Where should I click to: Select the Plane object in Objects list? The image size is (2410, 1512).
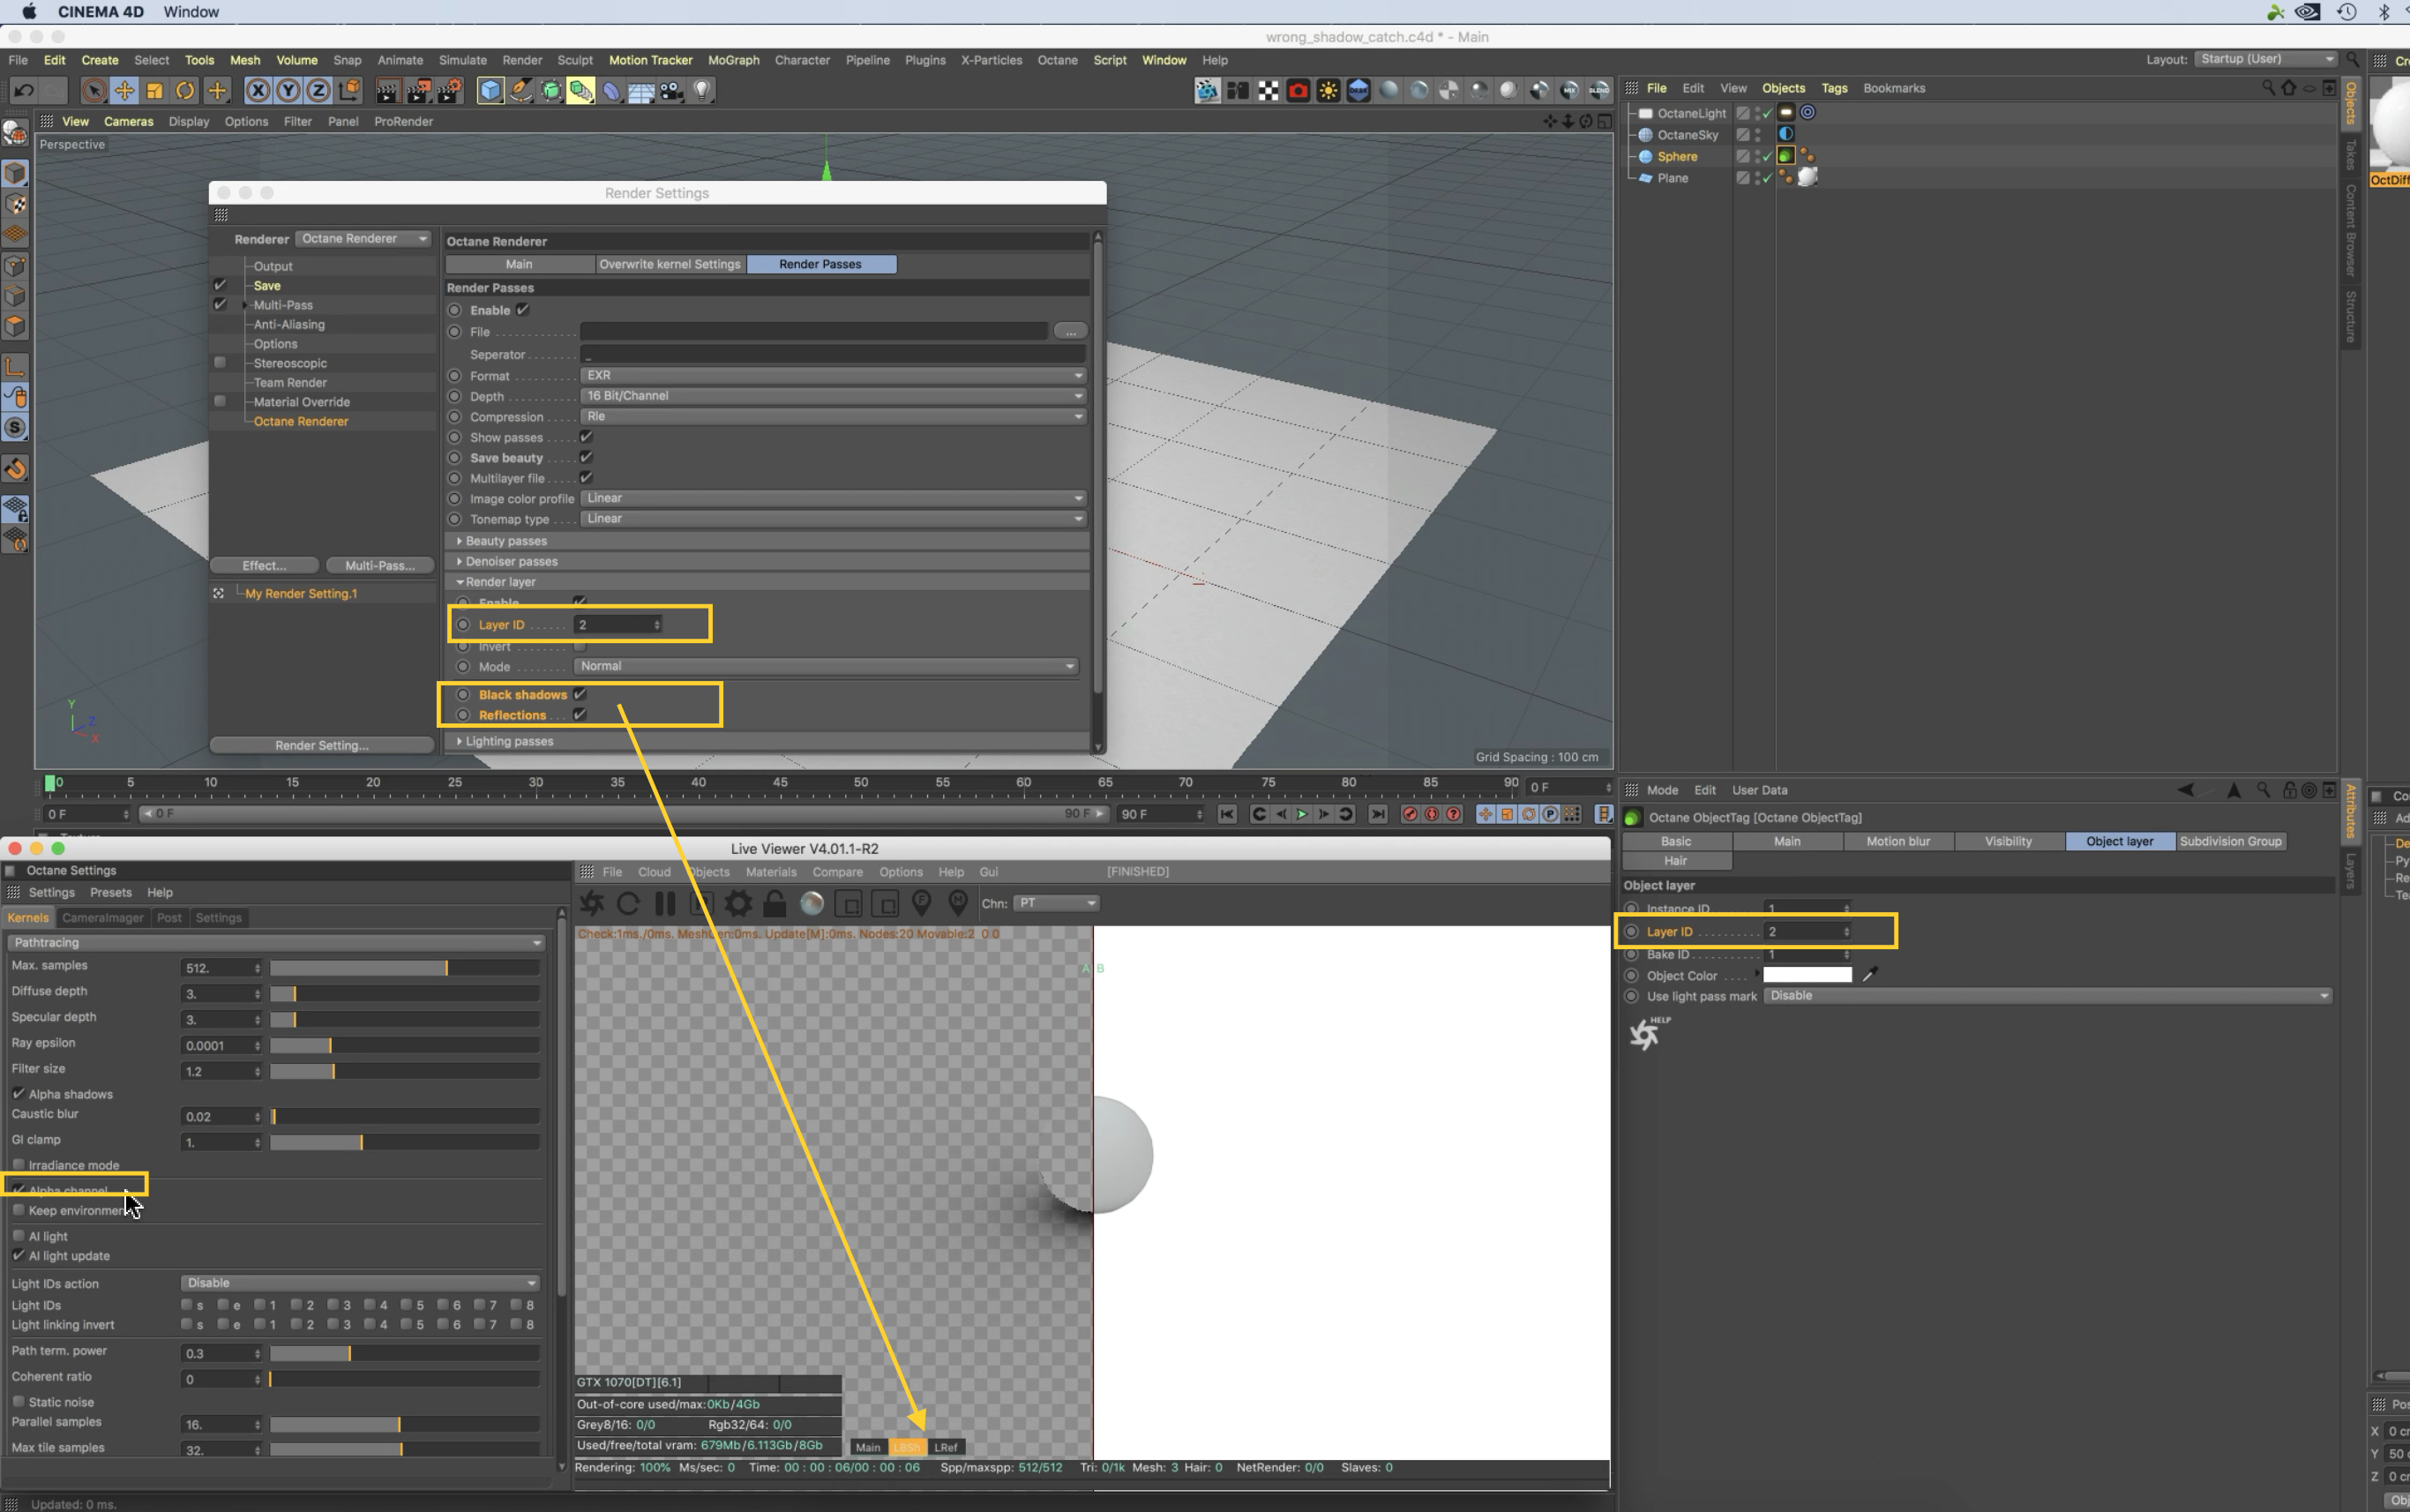(x=1672, y=178)
